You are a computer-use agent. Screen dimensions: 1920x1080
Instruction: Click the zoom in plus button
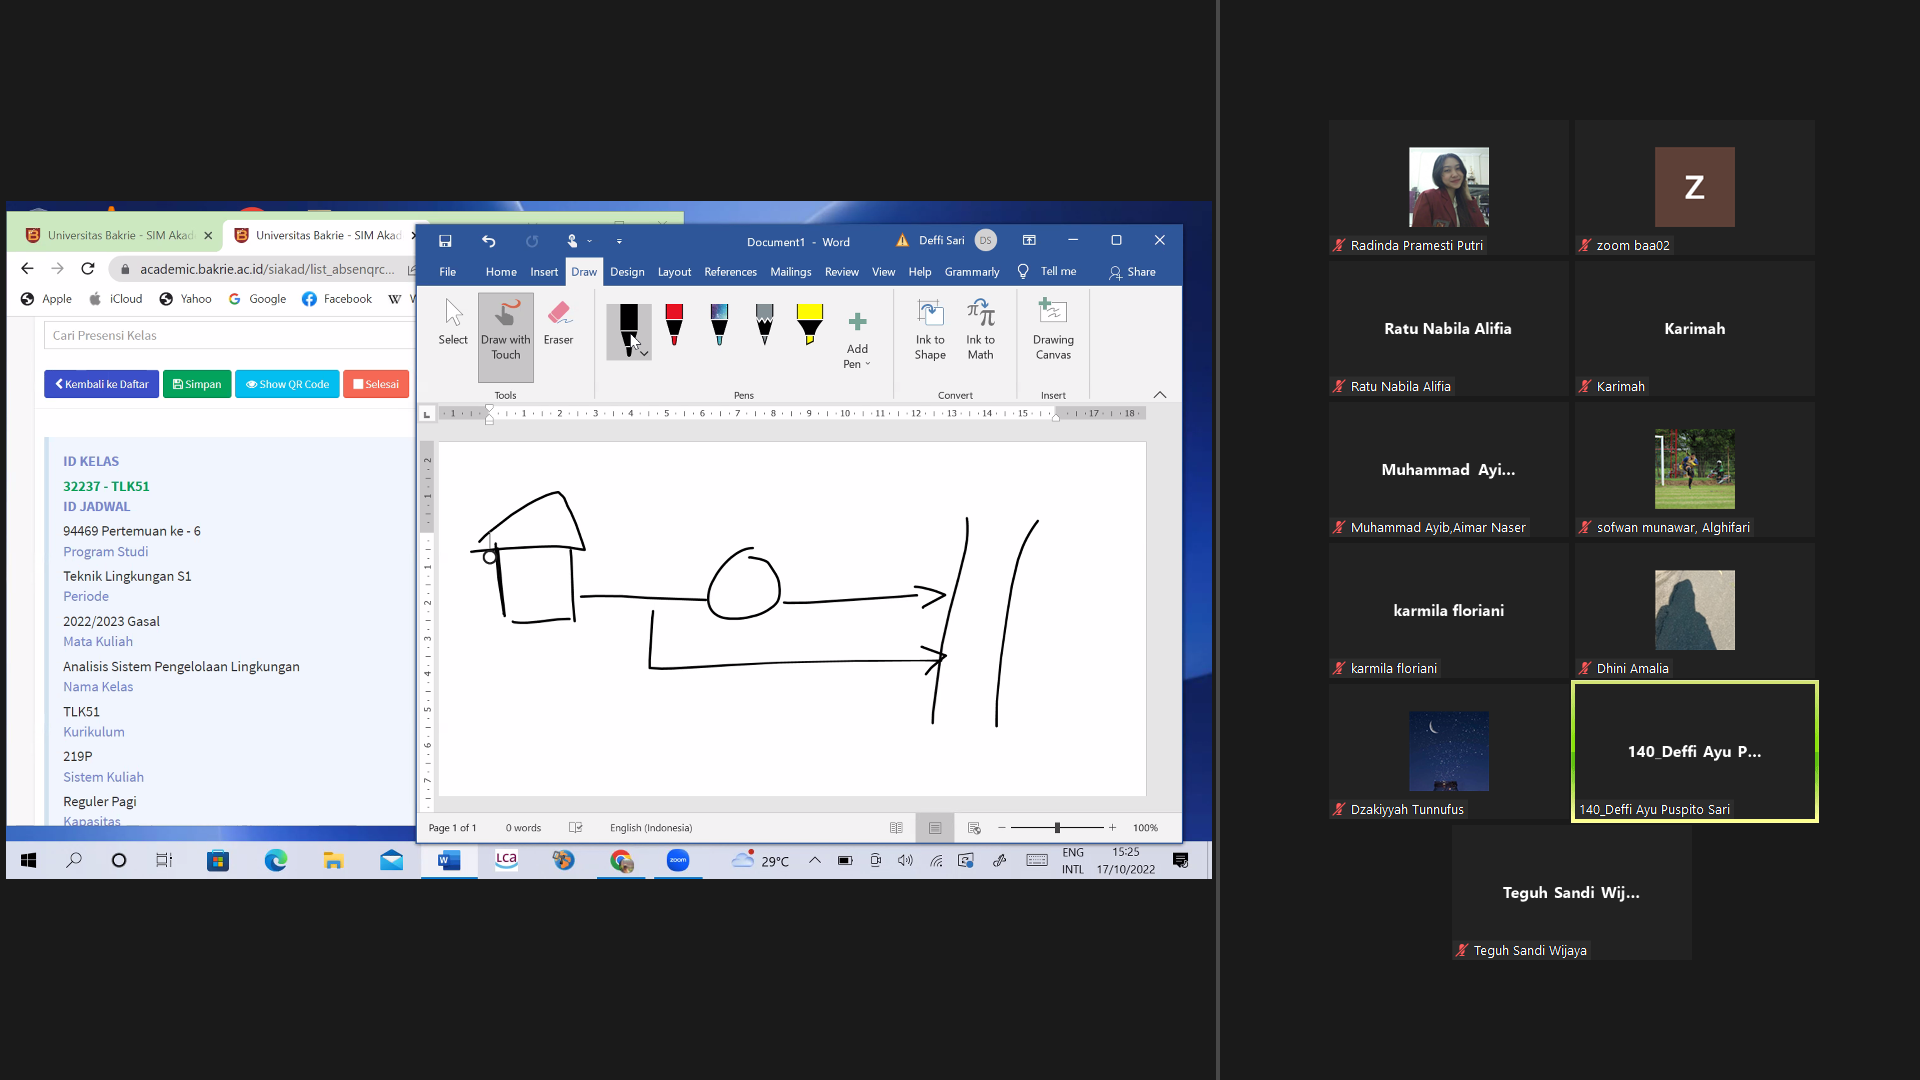1112,828
